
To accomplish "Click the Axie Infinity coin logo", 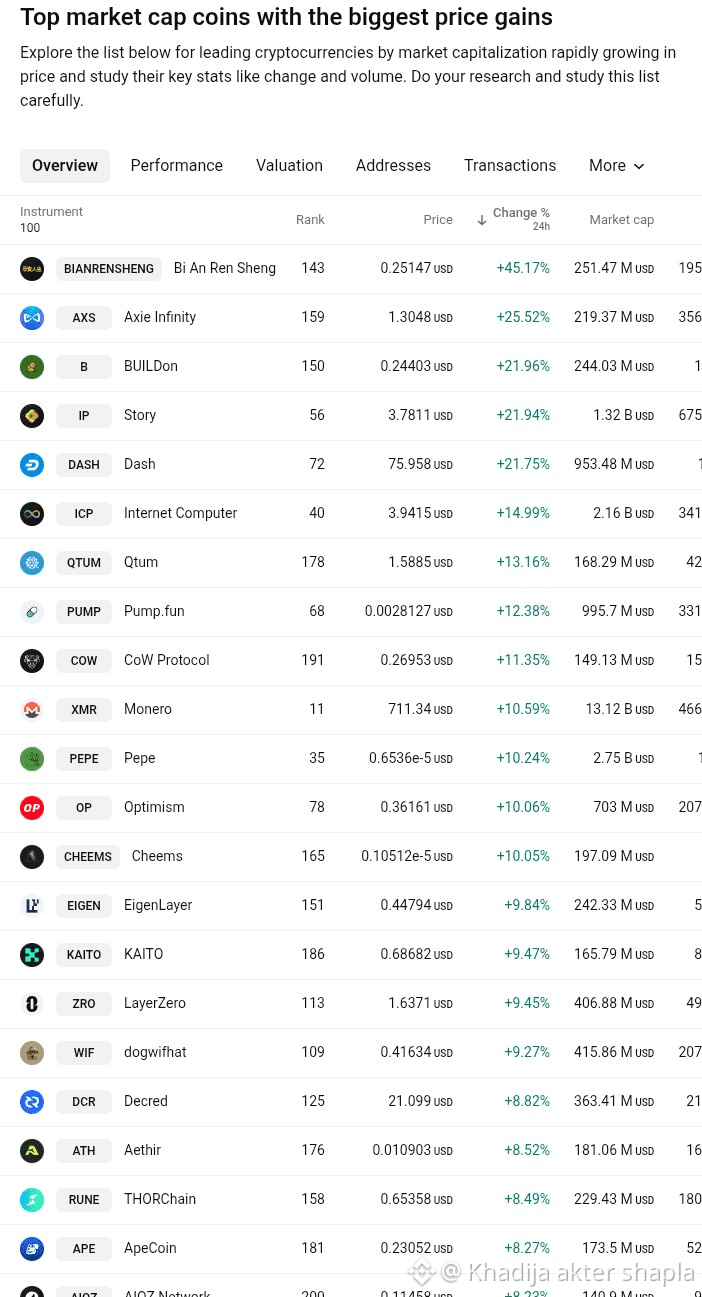I will pos(32,318).
